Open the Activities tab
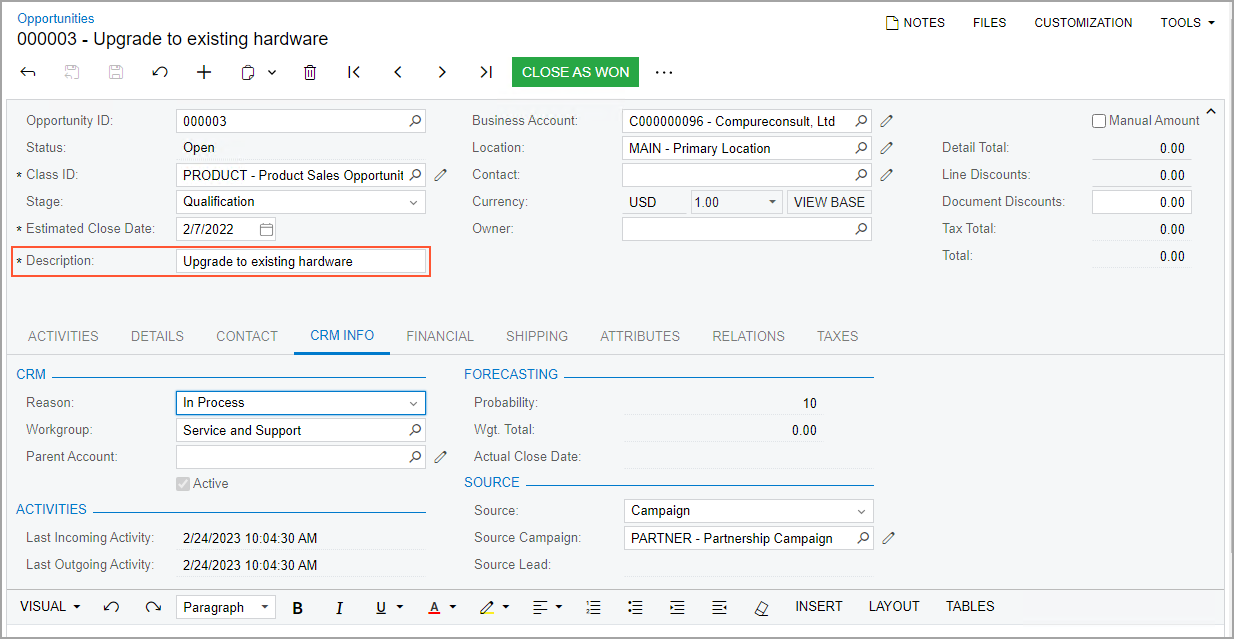Image resolution: width=1234 pixels, height=639 pixels. tap(63, 336)
